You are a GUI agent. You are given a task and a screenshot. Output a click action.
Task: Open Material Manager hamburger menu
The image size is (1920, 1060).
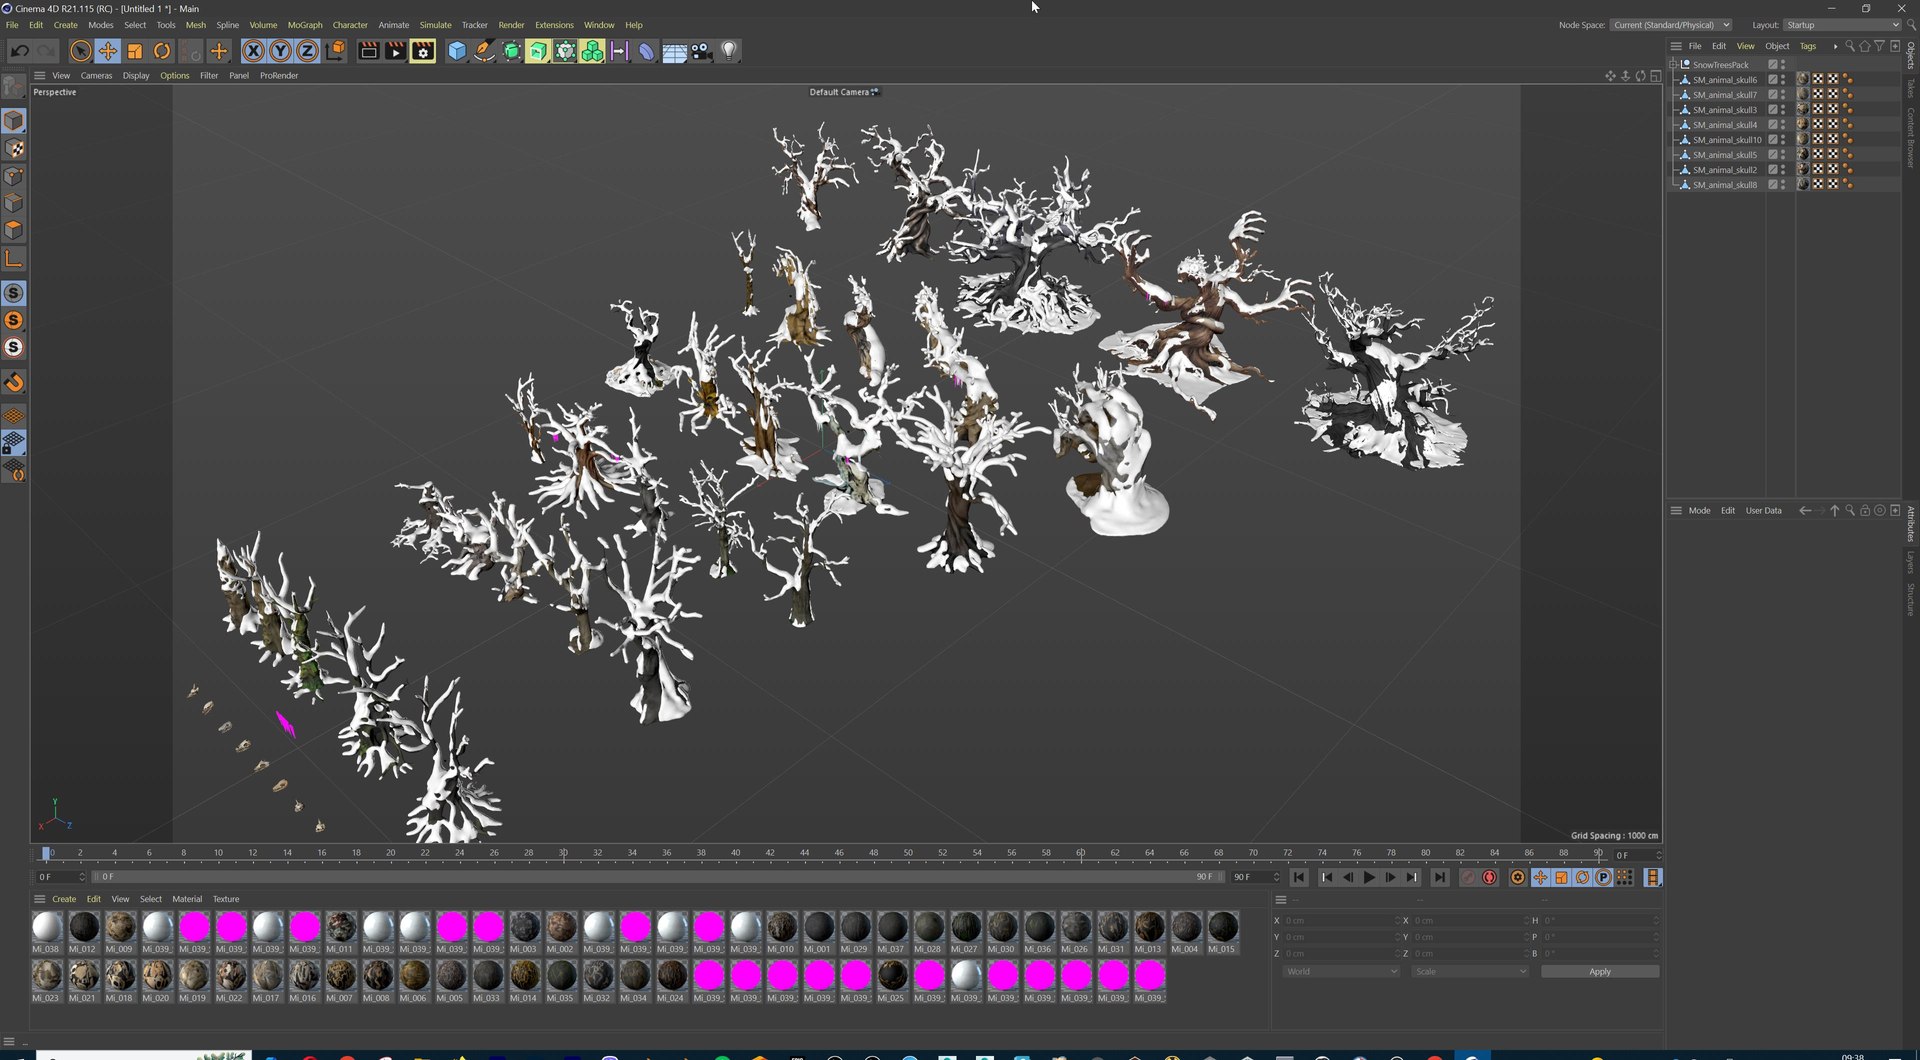(40, 899)
